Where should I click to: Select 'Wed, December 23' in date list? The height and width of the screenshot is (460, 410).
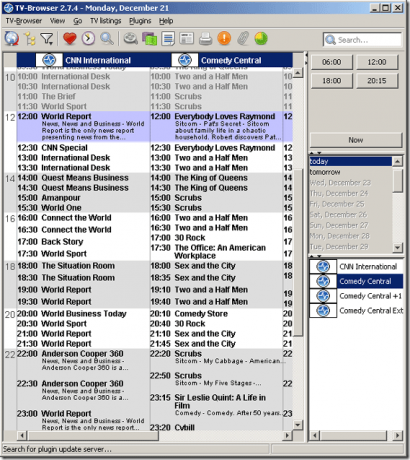[351, 183]
